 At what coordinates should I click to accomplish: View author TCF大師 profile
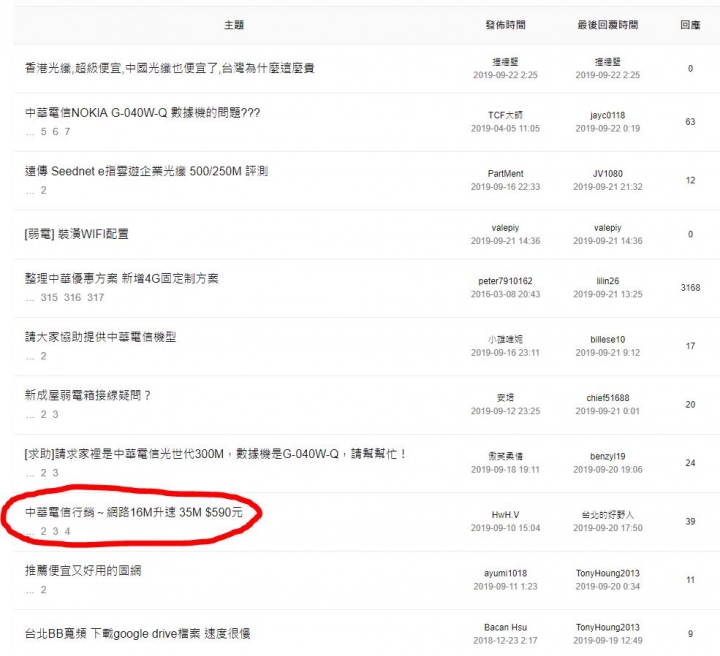click(x=505, y=115)
